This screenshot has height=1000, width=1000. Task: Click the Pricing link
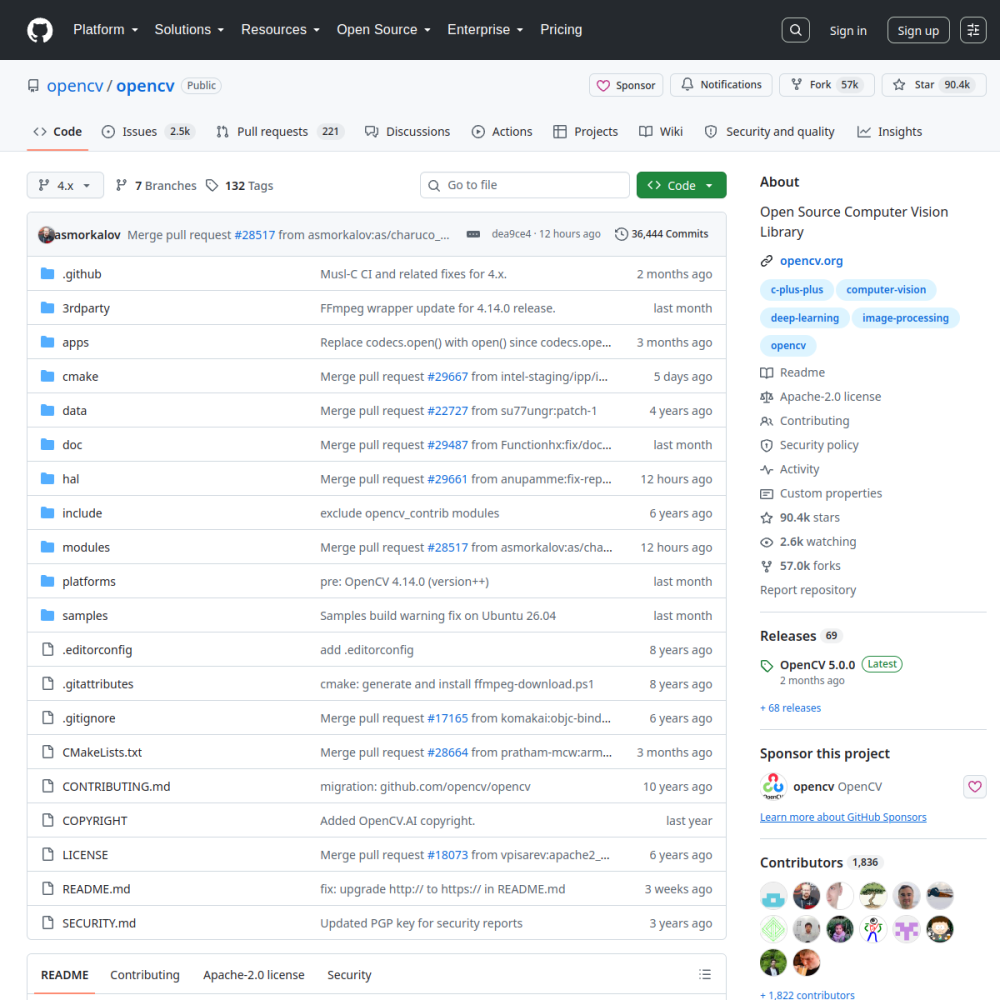point(561,30)
